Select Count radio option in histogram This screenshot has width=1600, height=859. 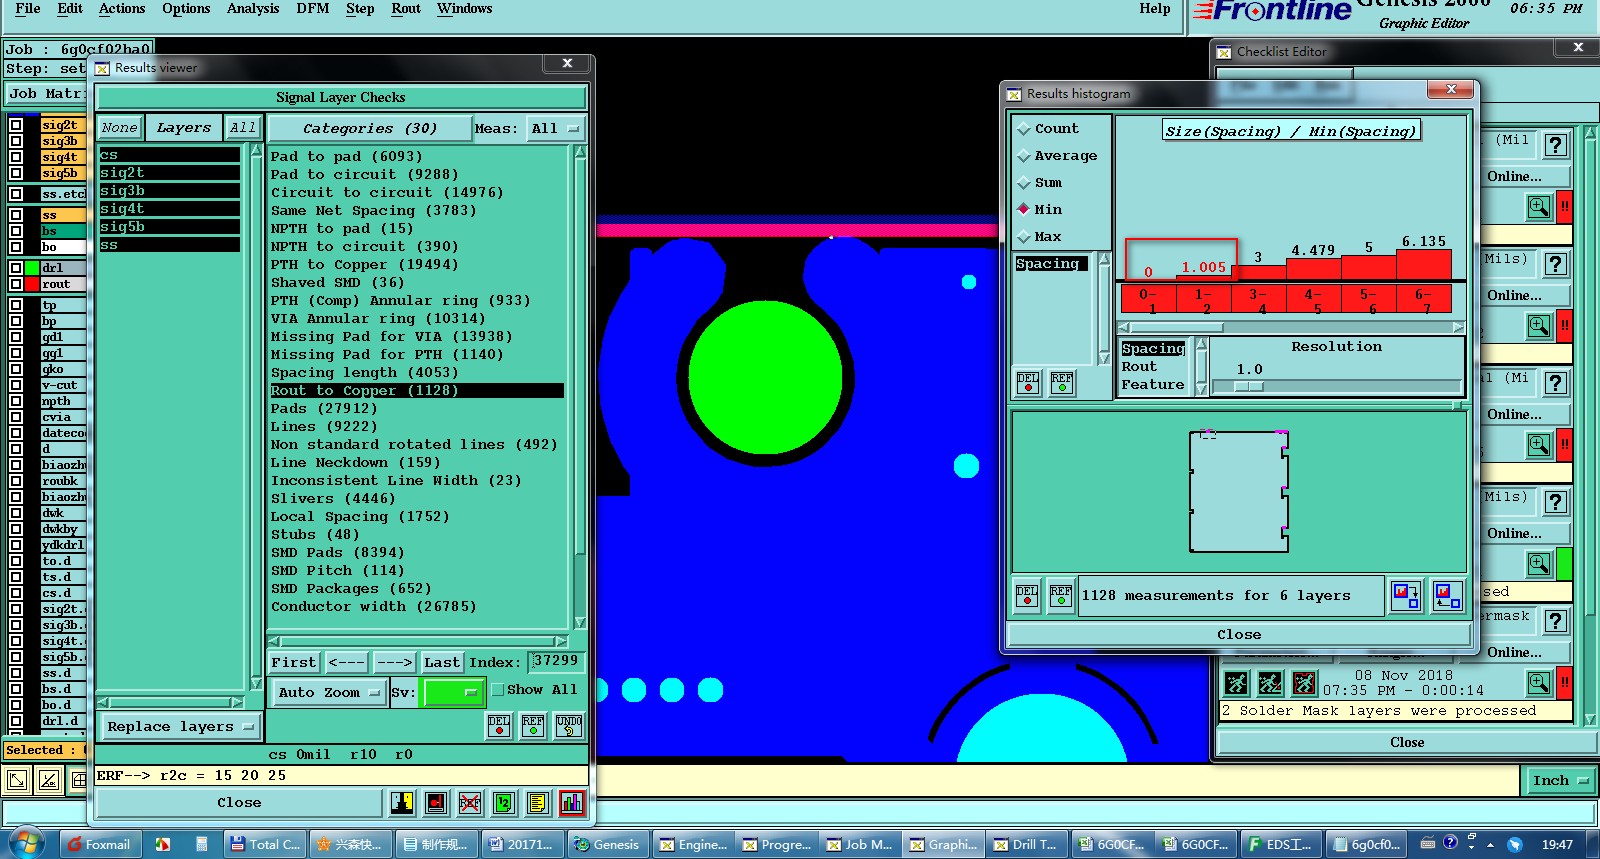pos(1024,129)
